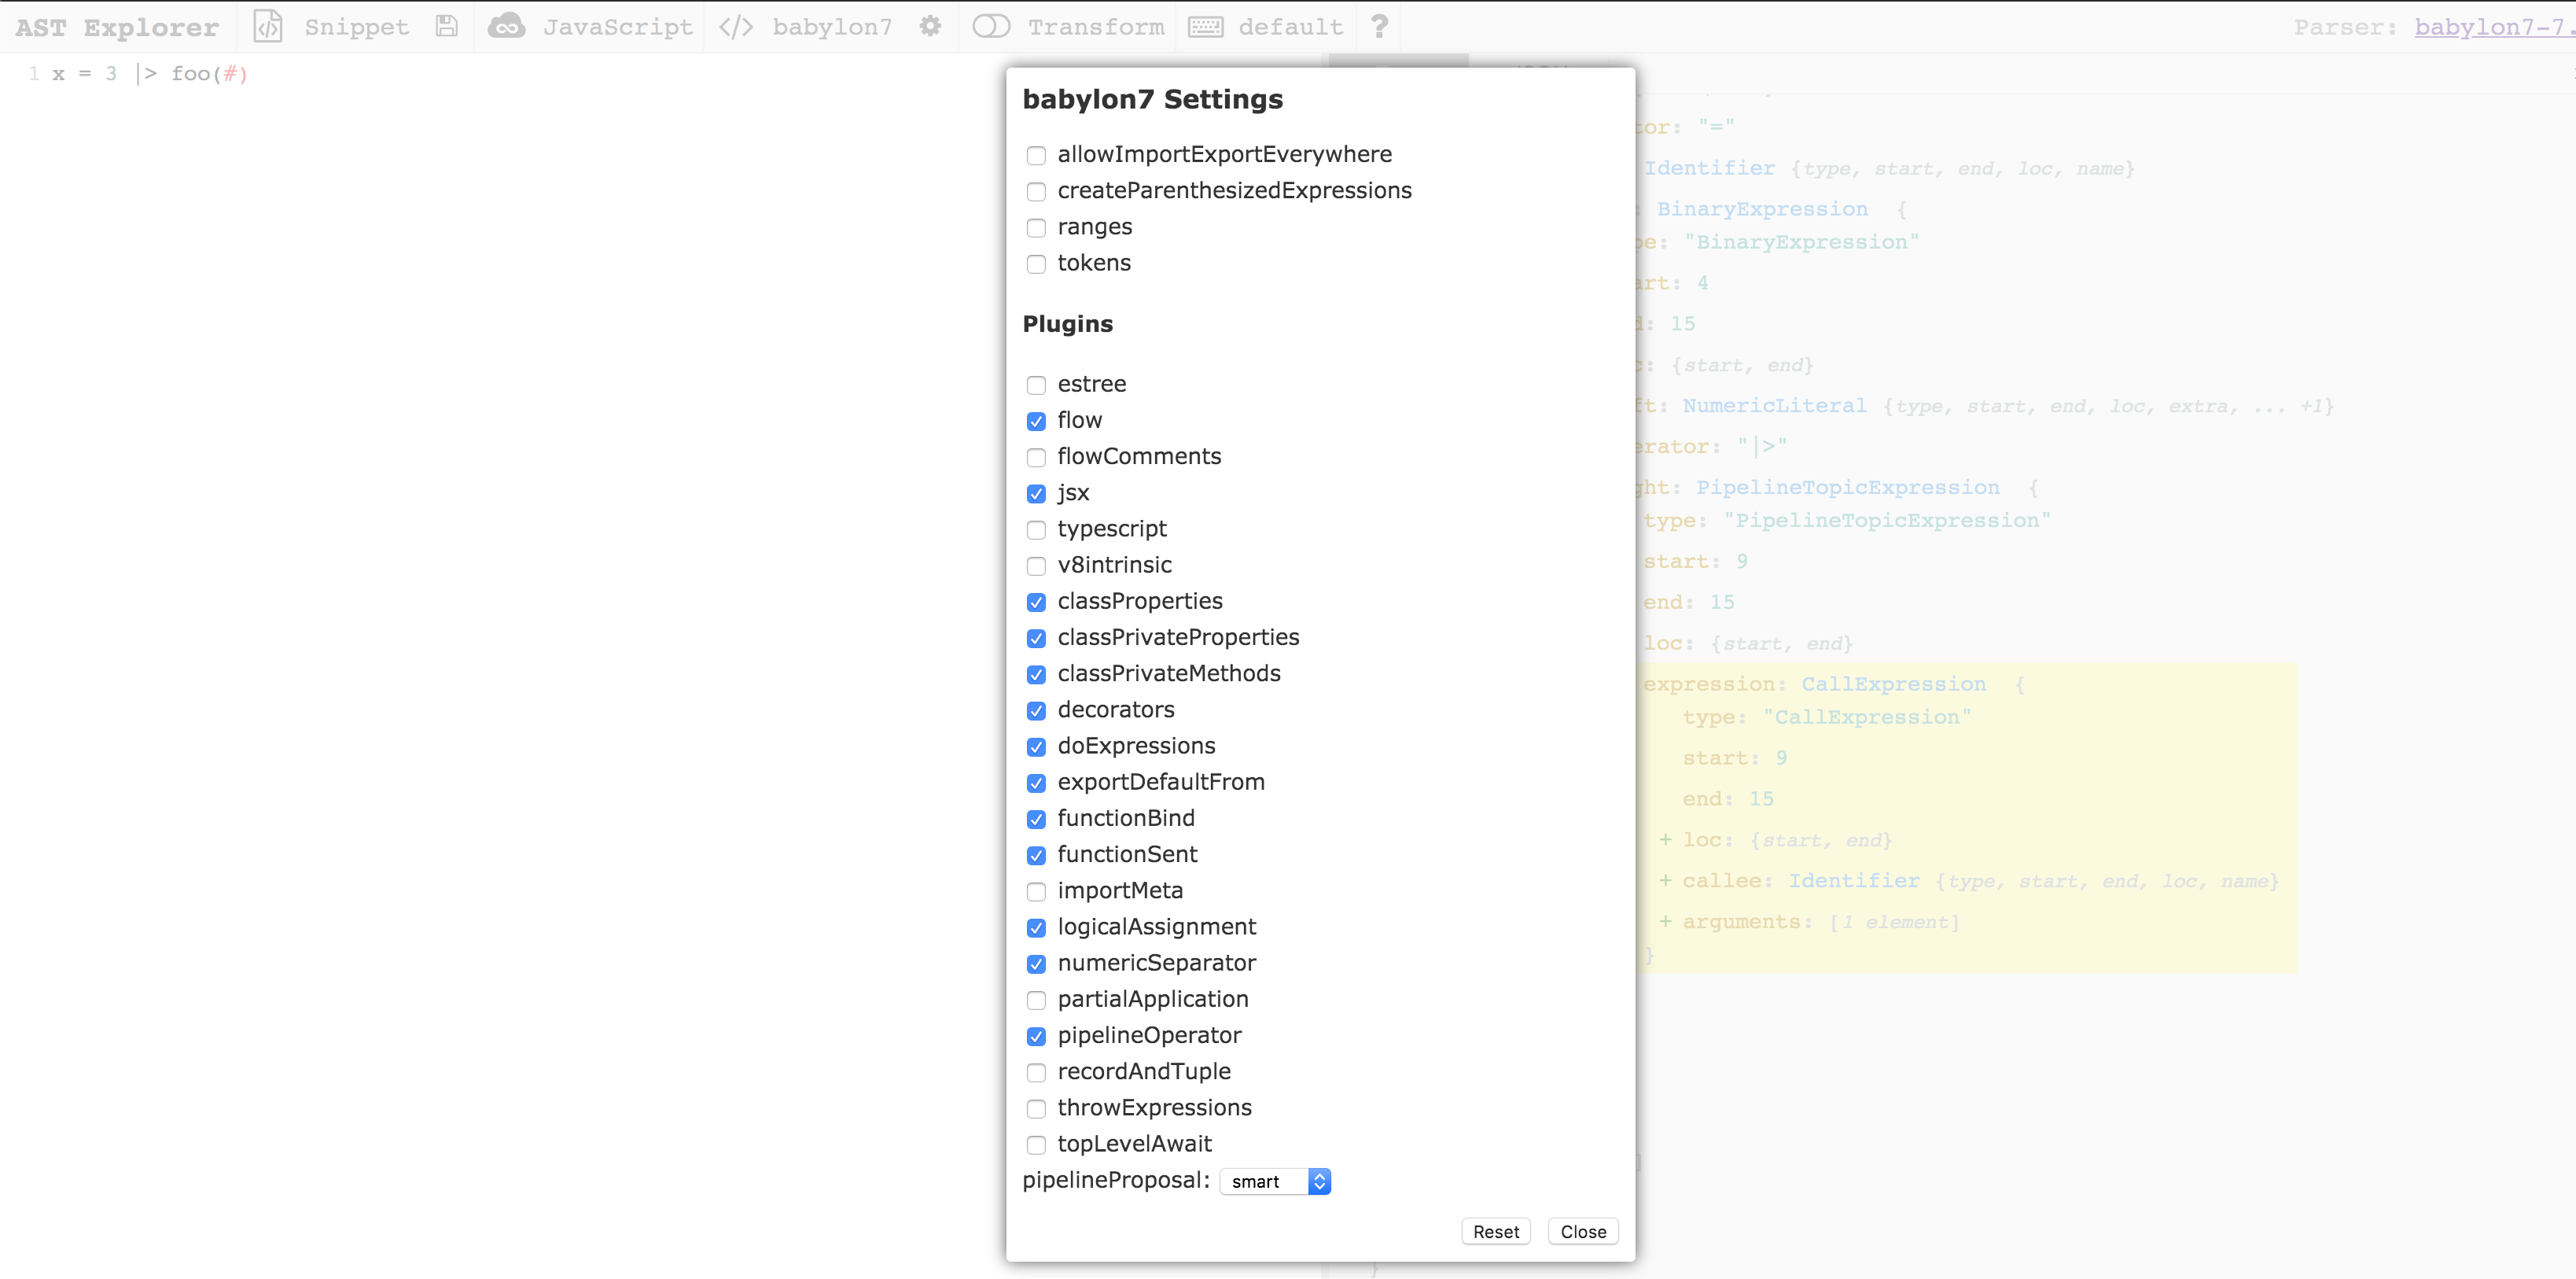Disable the doExpressions plugin
The height and width of the screenshot is (1279, 2576).
[x=1036, y=747]
